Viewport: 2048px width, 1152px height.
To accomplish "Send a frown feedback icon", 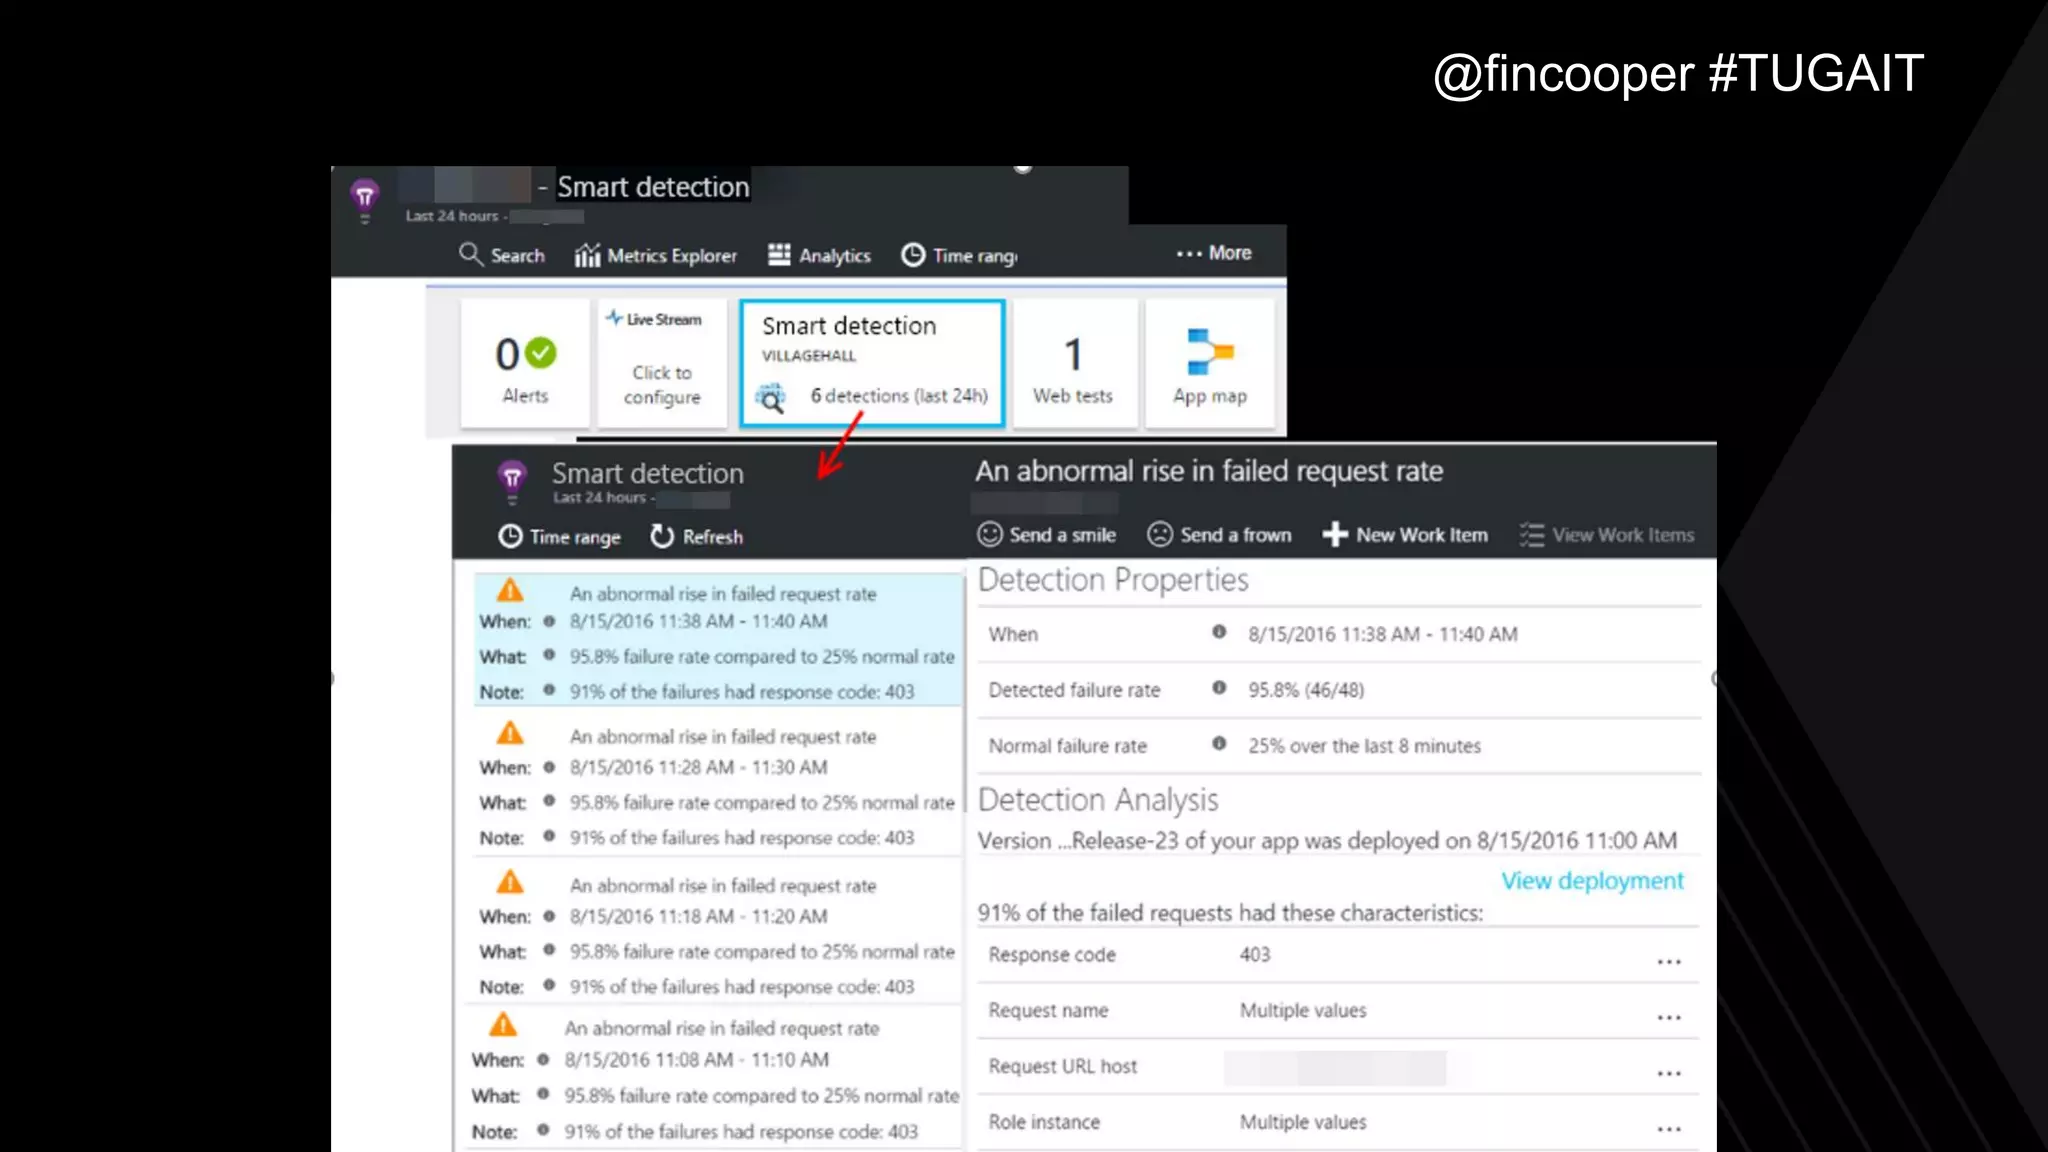I will (x=1159, y=535).
